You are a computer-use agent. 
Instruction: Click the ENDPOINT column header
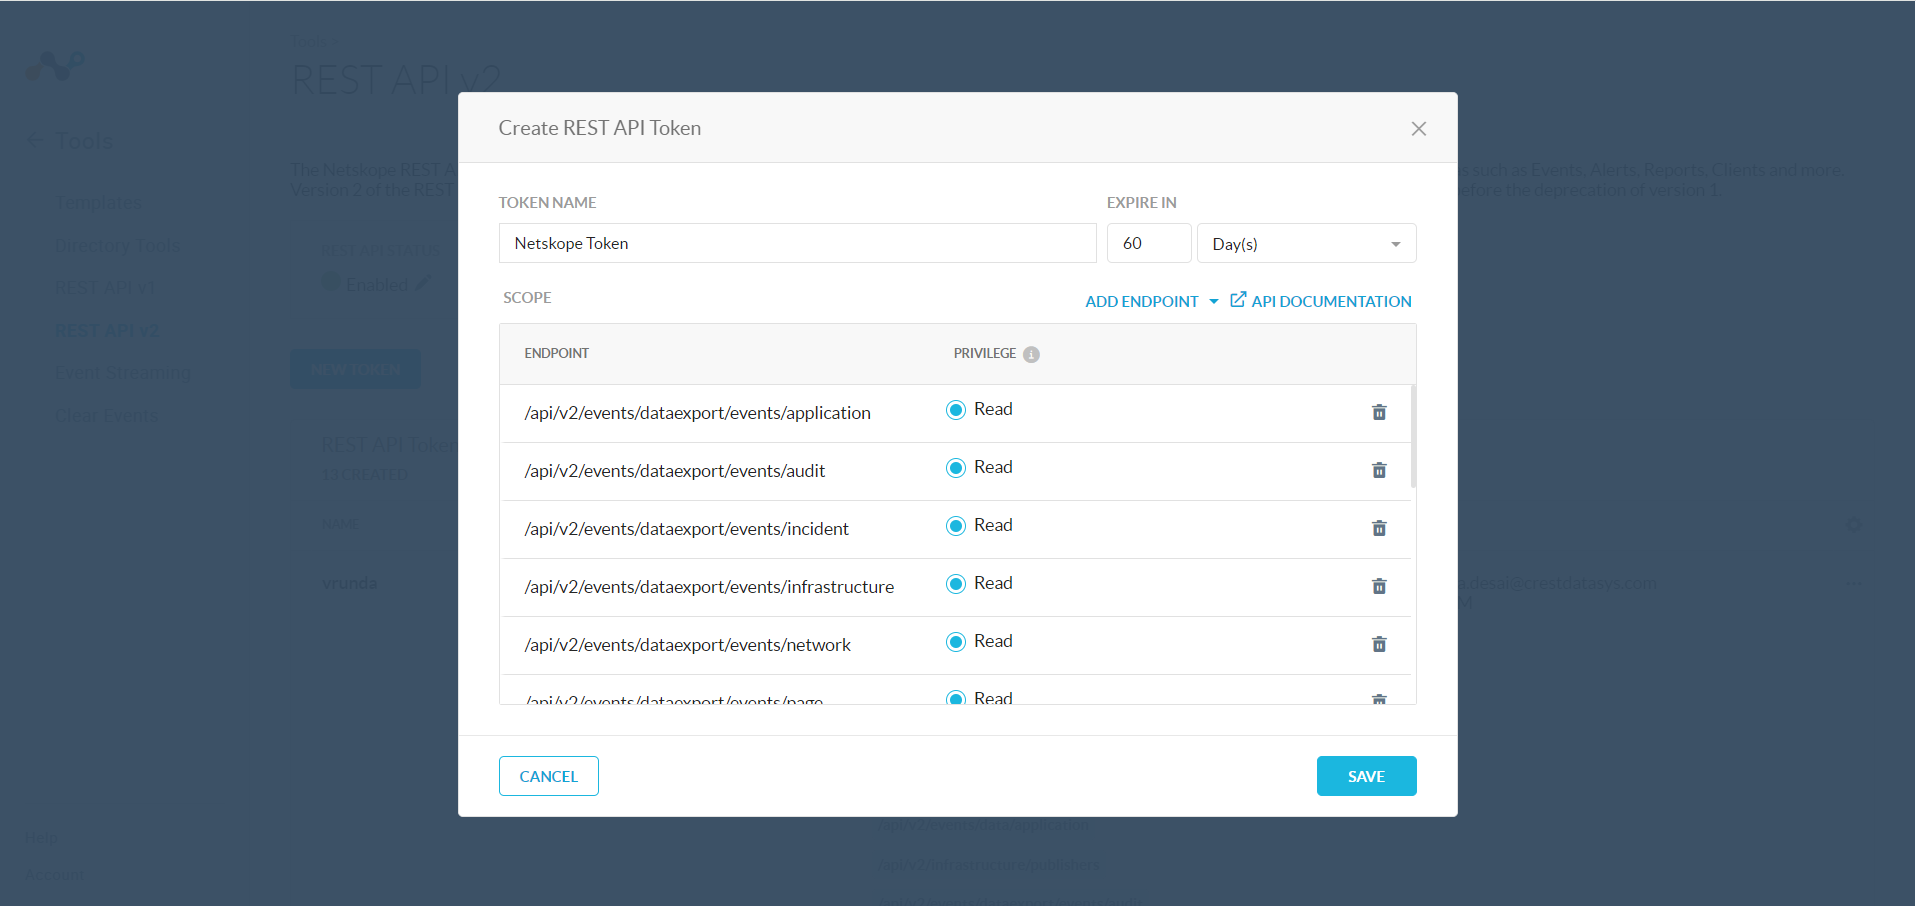[x=556, y=353]
